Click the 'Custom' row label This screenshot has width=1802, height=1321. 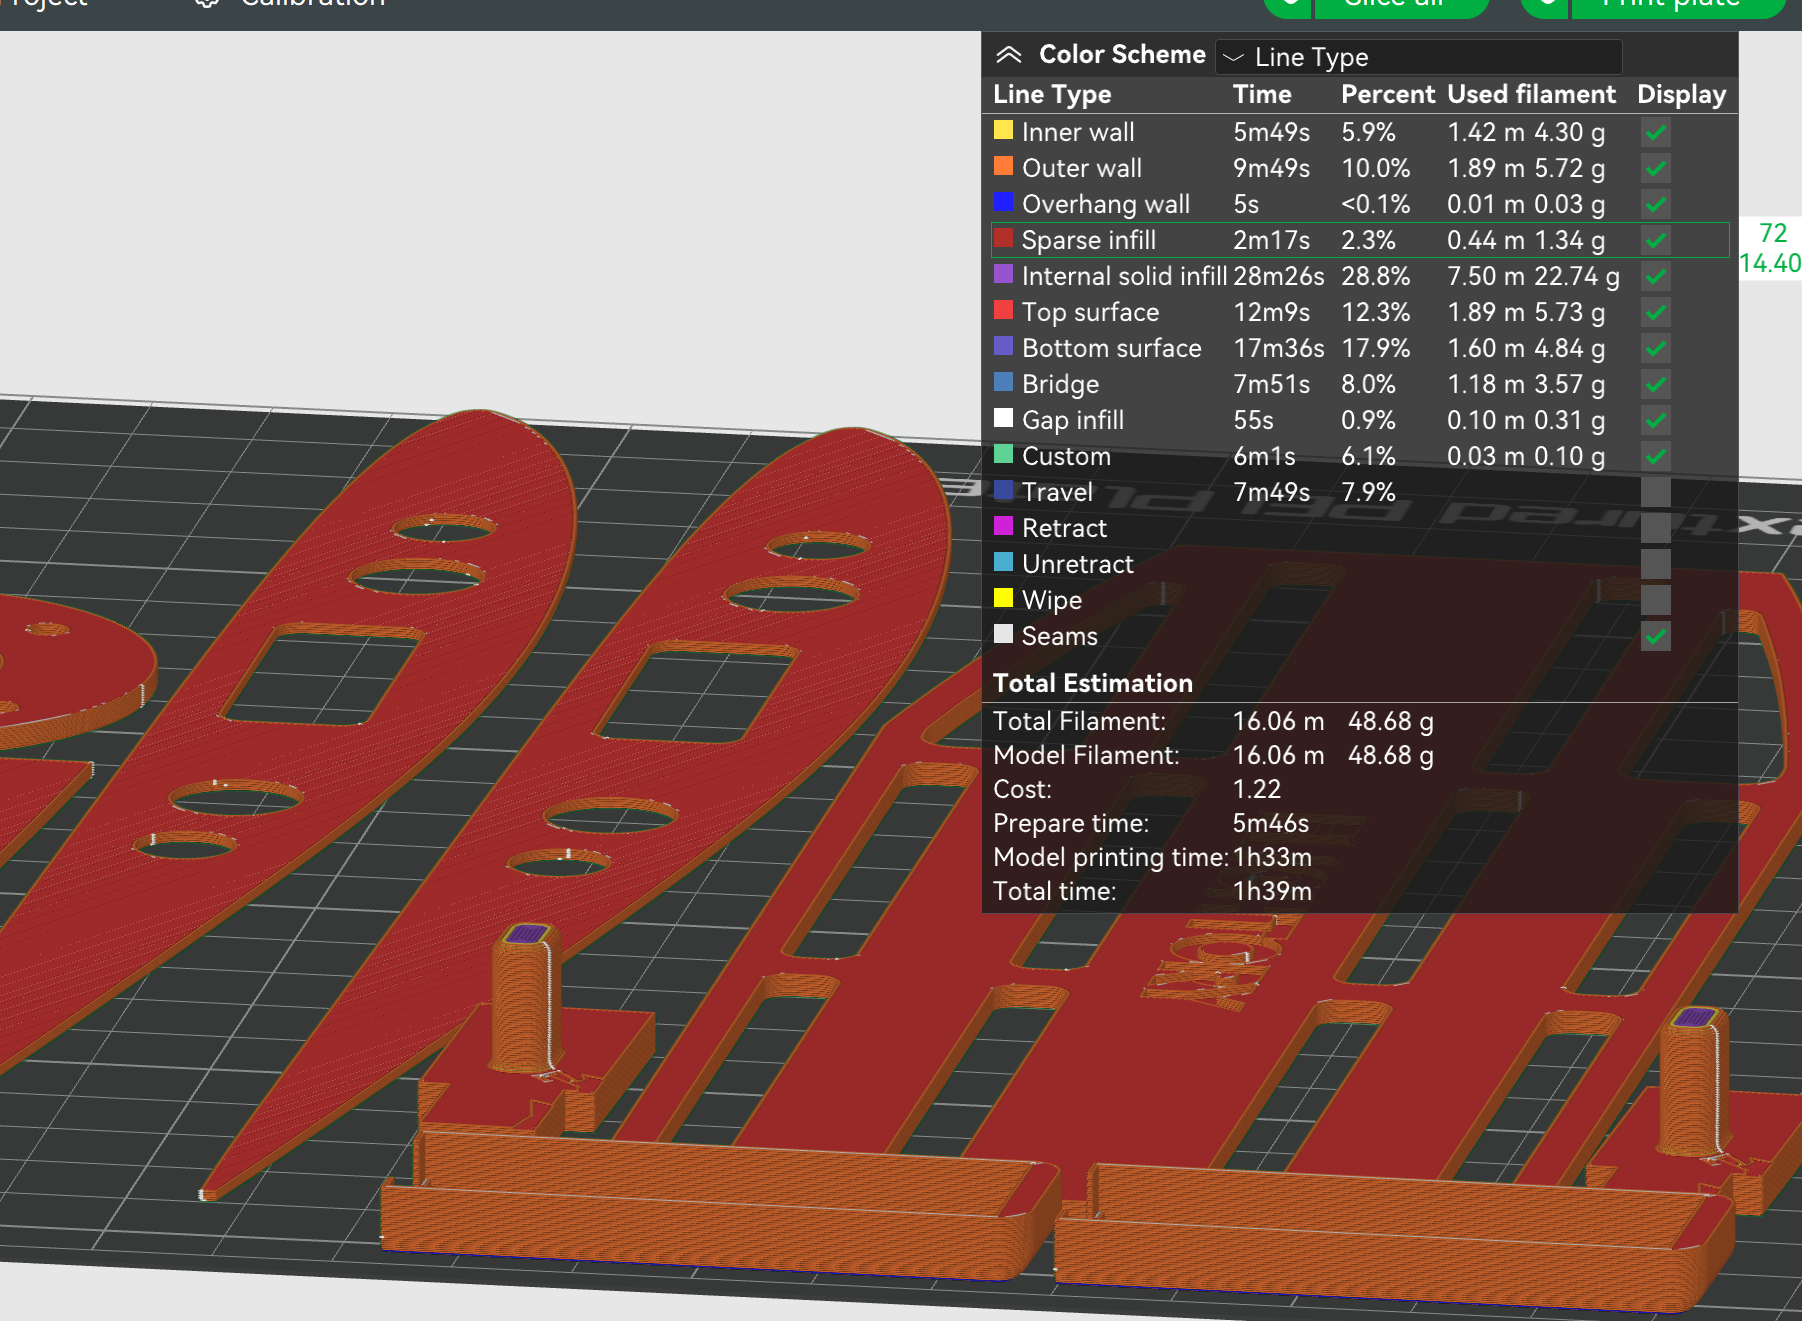pos(1066,456)
